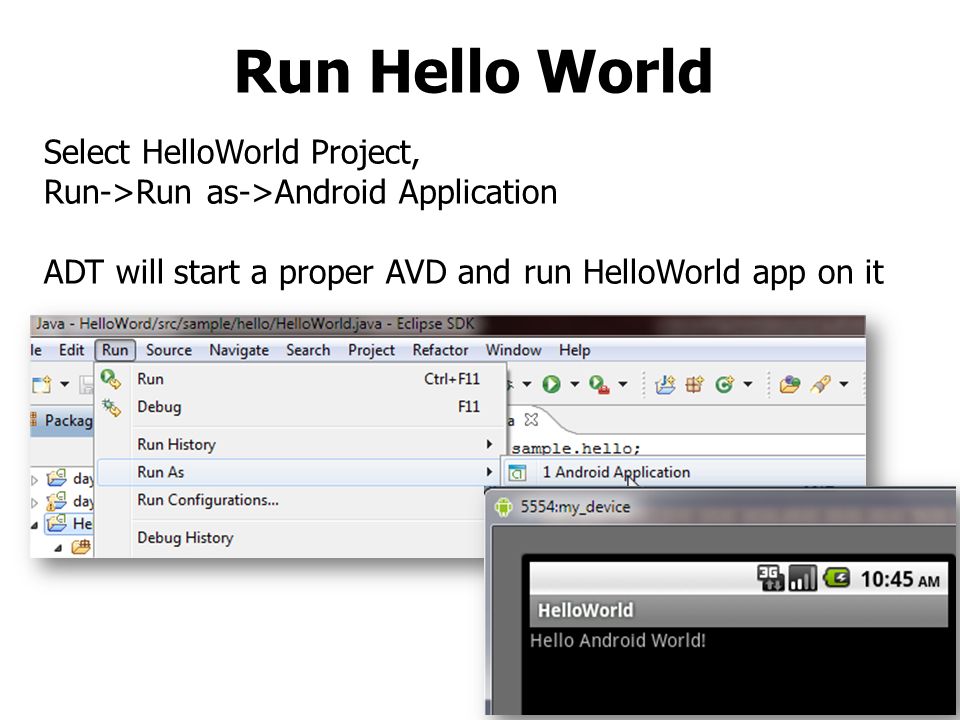Click the Package Explorer view icon
Image resolution: width=960 pixels, height=720 pixels.
pos(34,420)
